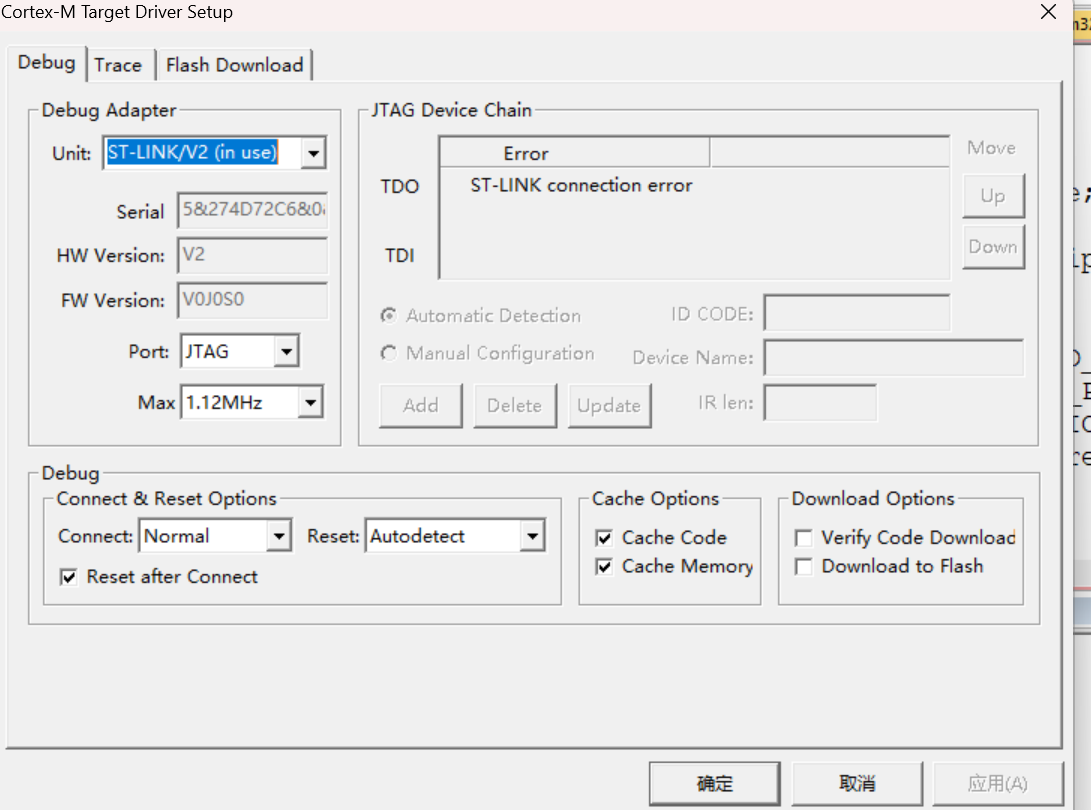The width and height of the screenshot is (1091, 810).
Task: Cancel with the 取消 button
Action: (x=857, y=784)
